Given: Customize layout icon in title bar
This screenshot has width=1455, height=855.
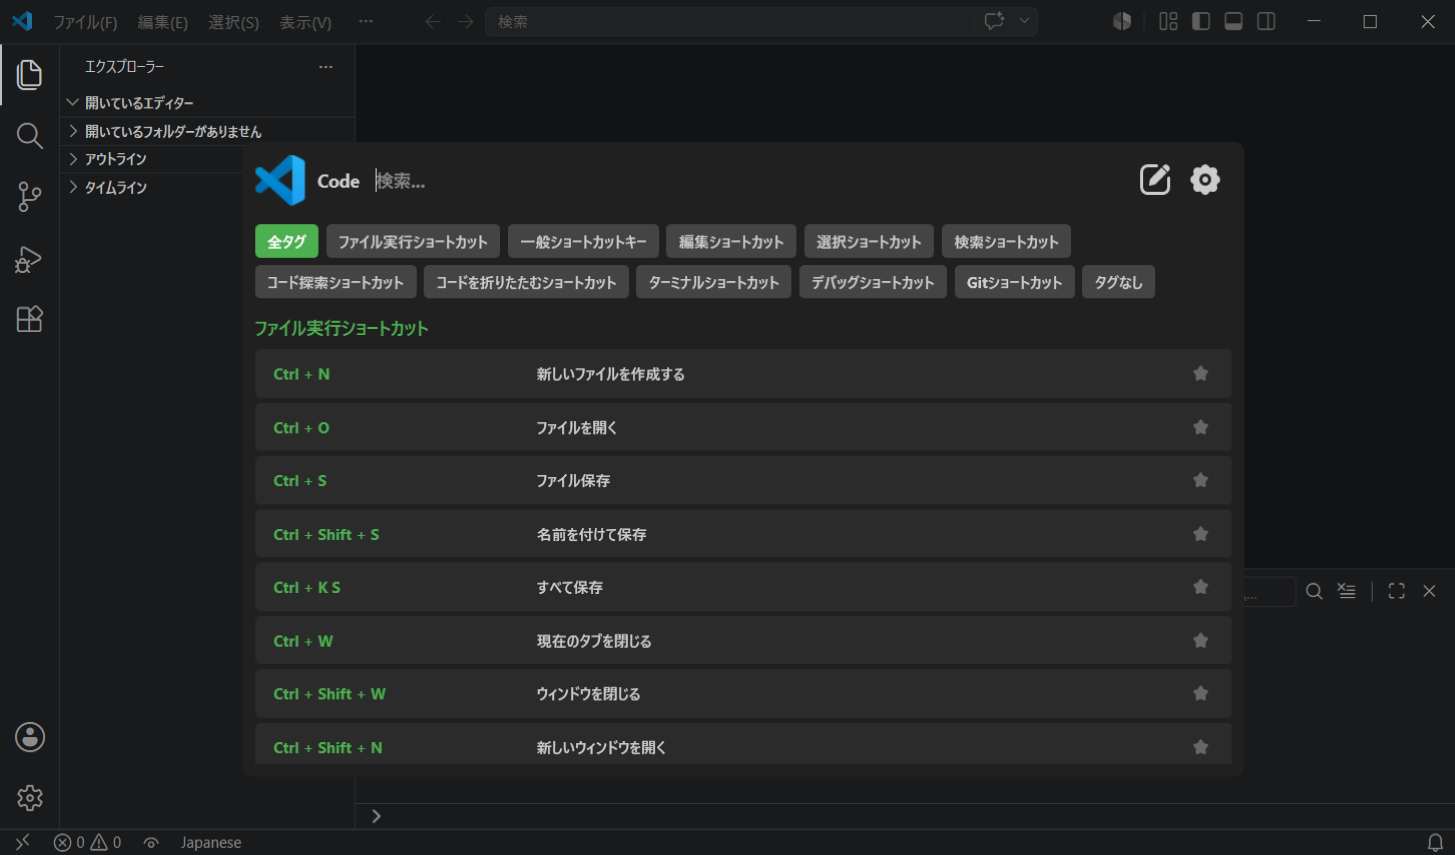Looking at the screenshot, I should click(x=1168, y=21).
